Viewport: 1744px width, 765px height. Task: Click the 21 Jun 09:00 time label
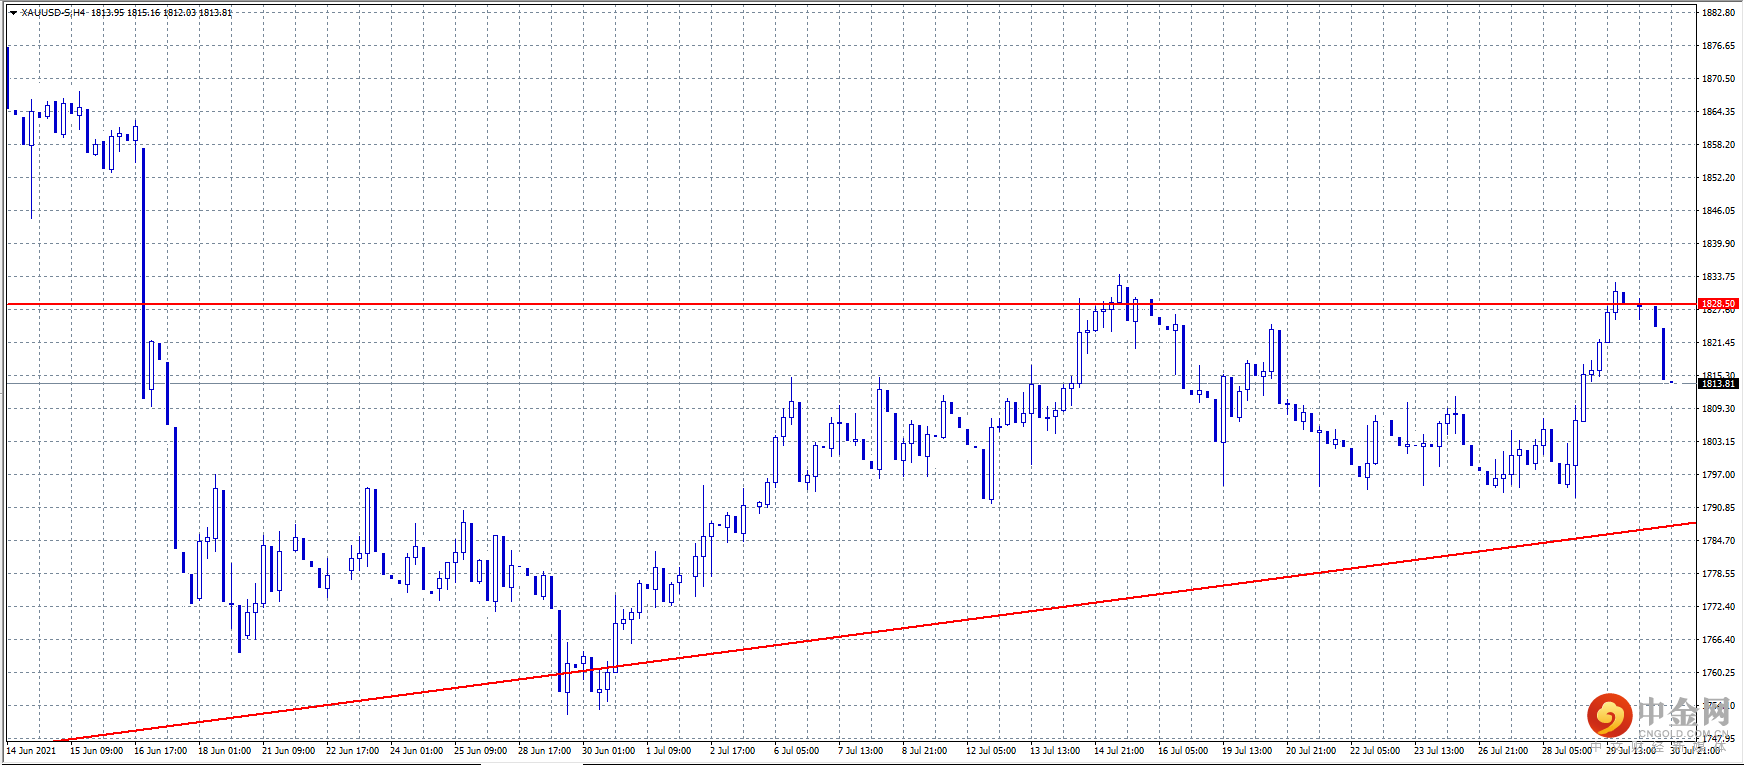(289, 751)
